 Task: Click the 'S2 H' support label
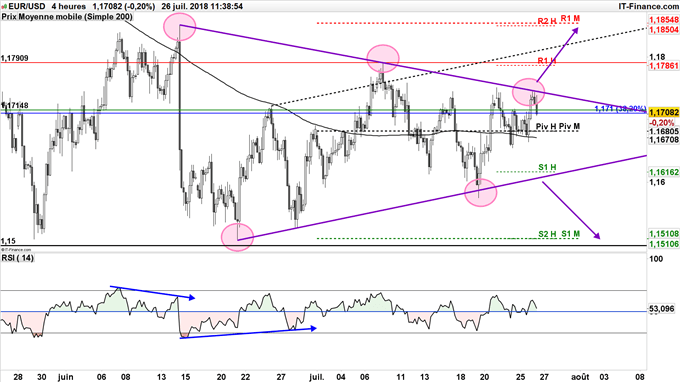coord(547,234)
